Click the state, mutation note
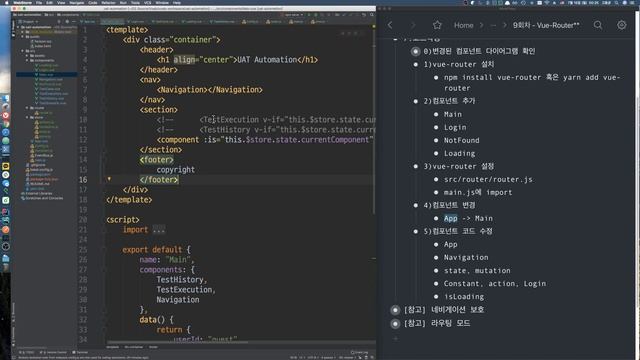This screenshot has width=640, height=360. click(x=477, y=271)
